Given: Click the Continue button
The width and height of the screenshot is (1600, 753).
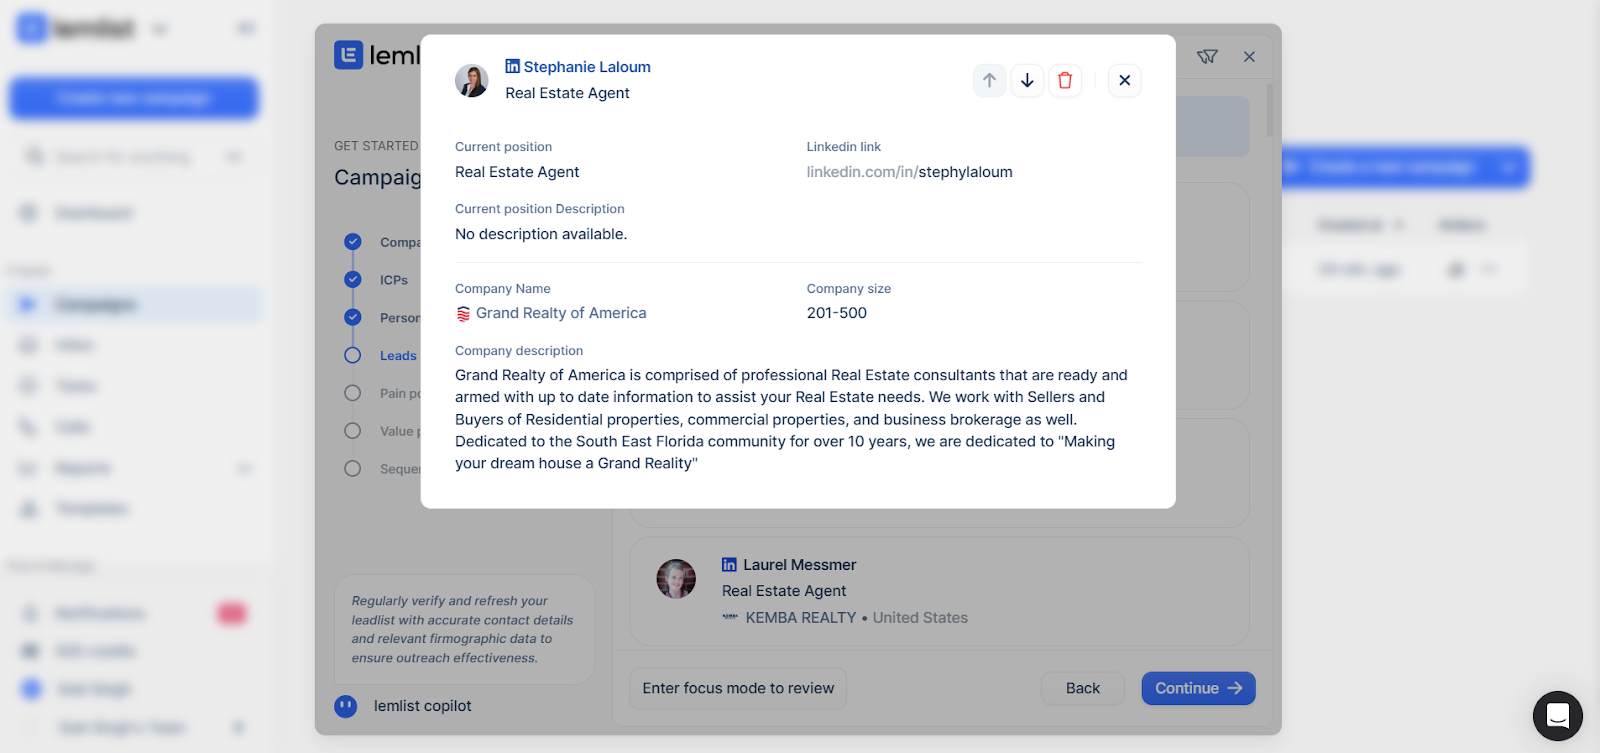Looking at the screenshot, I should click(x=1198, y=688).
